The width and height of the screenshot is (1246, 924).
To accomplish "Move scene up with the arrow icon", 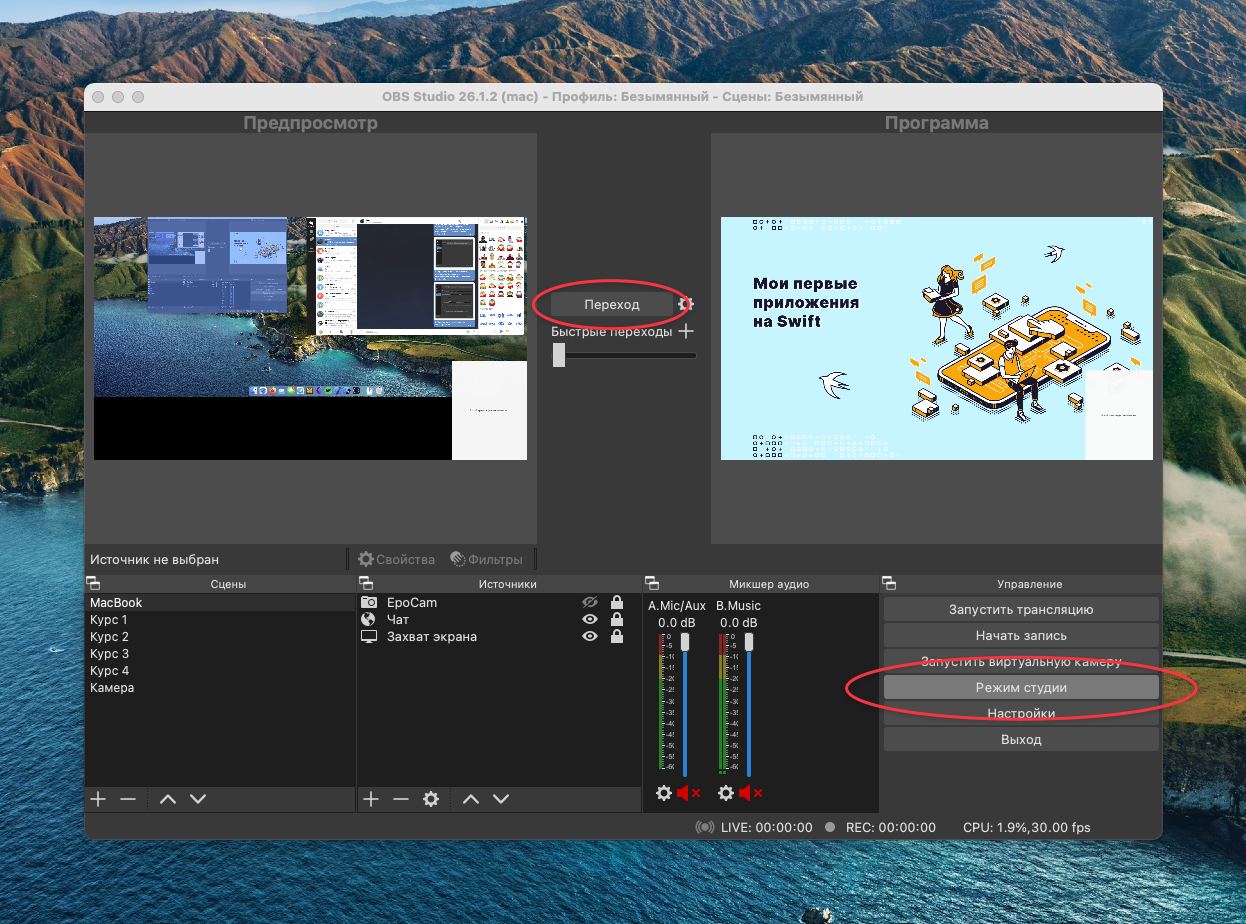I will pyautogui.click(x=168, y=799).
